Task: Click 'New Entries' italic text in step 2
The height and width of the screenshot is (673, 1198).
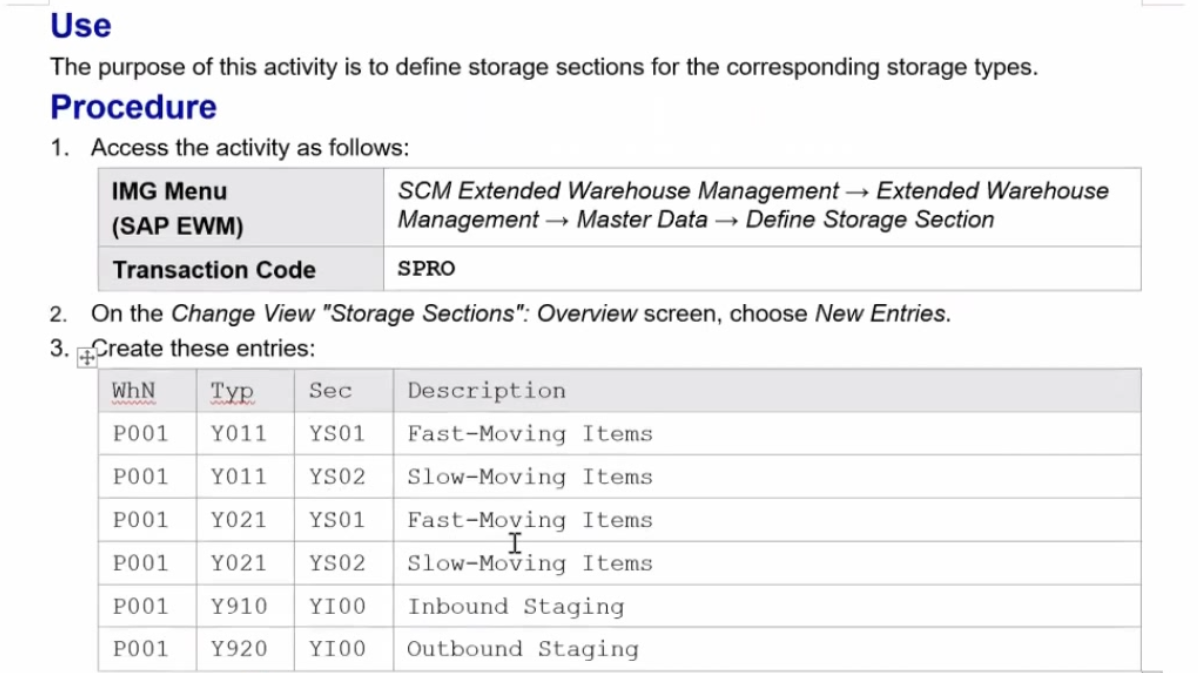Action: pos(881,314)
